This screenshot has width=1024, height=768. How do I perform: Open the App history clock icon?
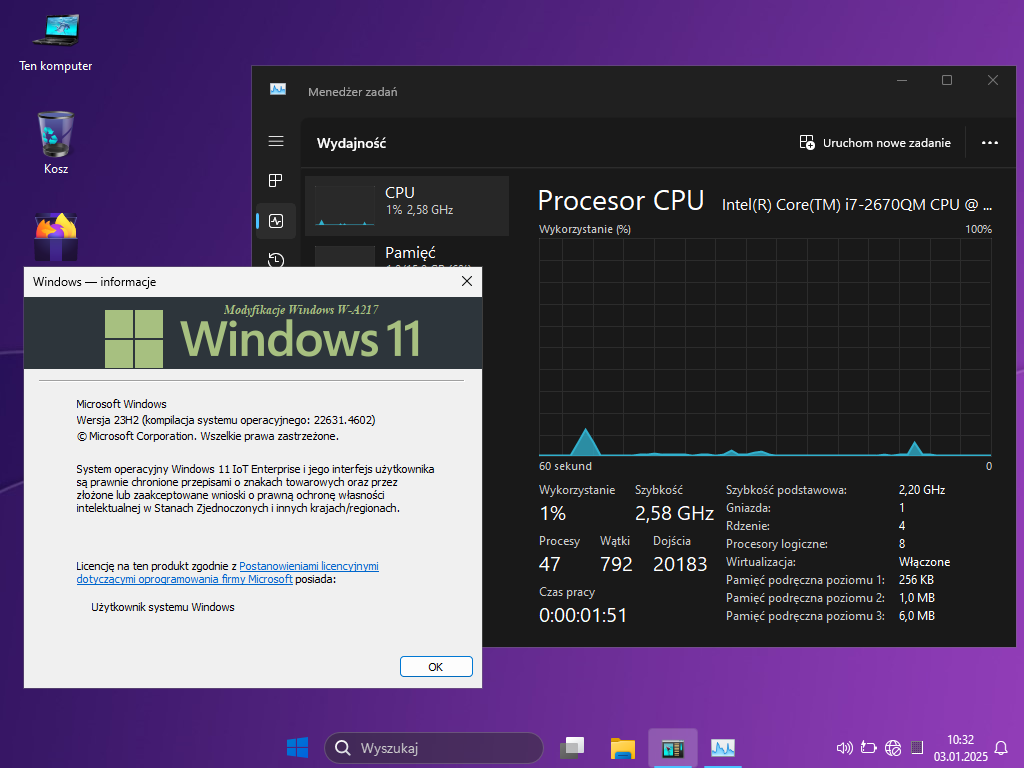tap(276, 259)
